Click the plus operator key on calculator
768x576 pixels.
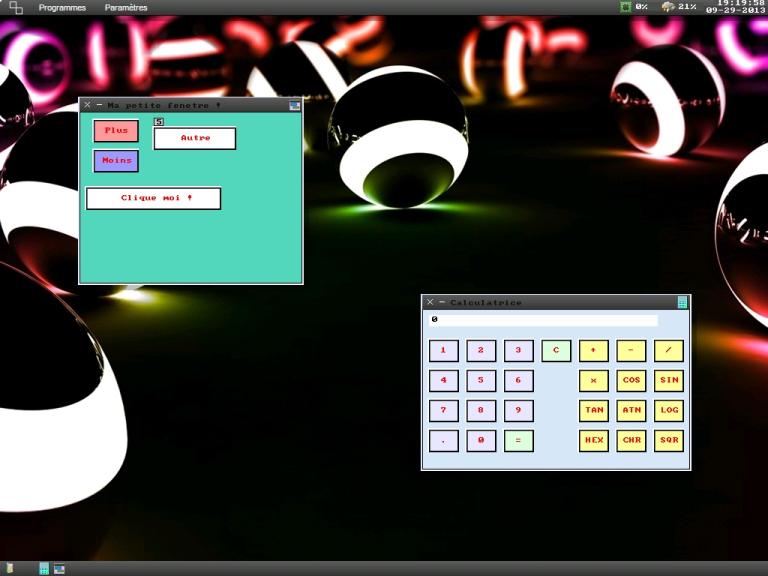point(594,351)
